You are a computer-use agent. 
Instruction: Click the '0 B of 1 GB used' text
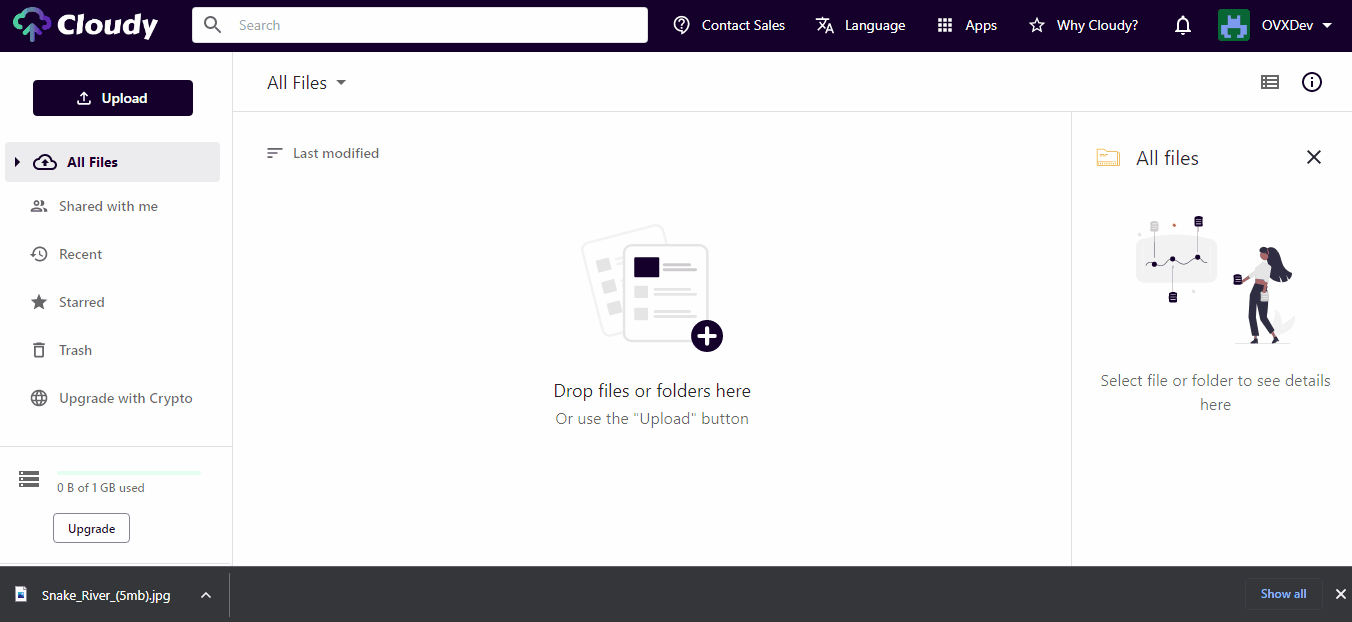[101, 488]
